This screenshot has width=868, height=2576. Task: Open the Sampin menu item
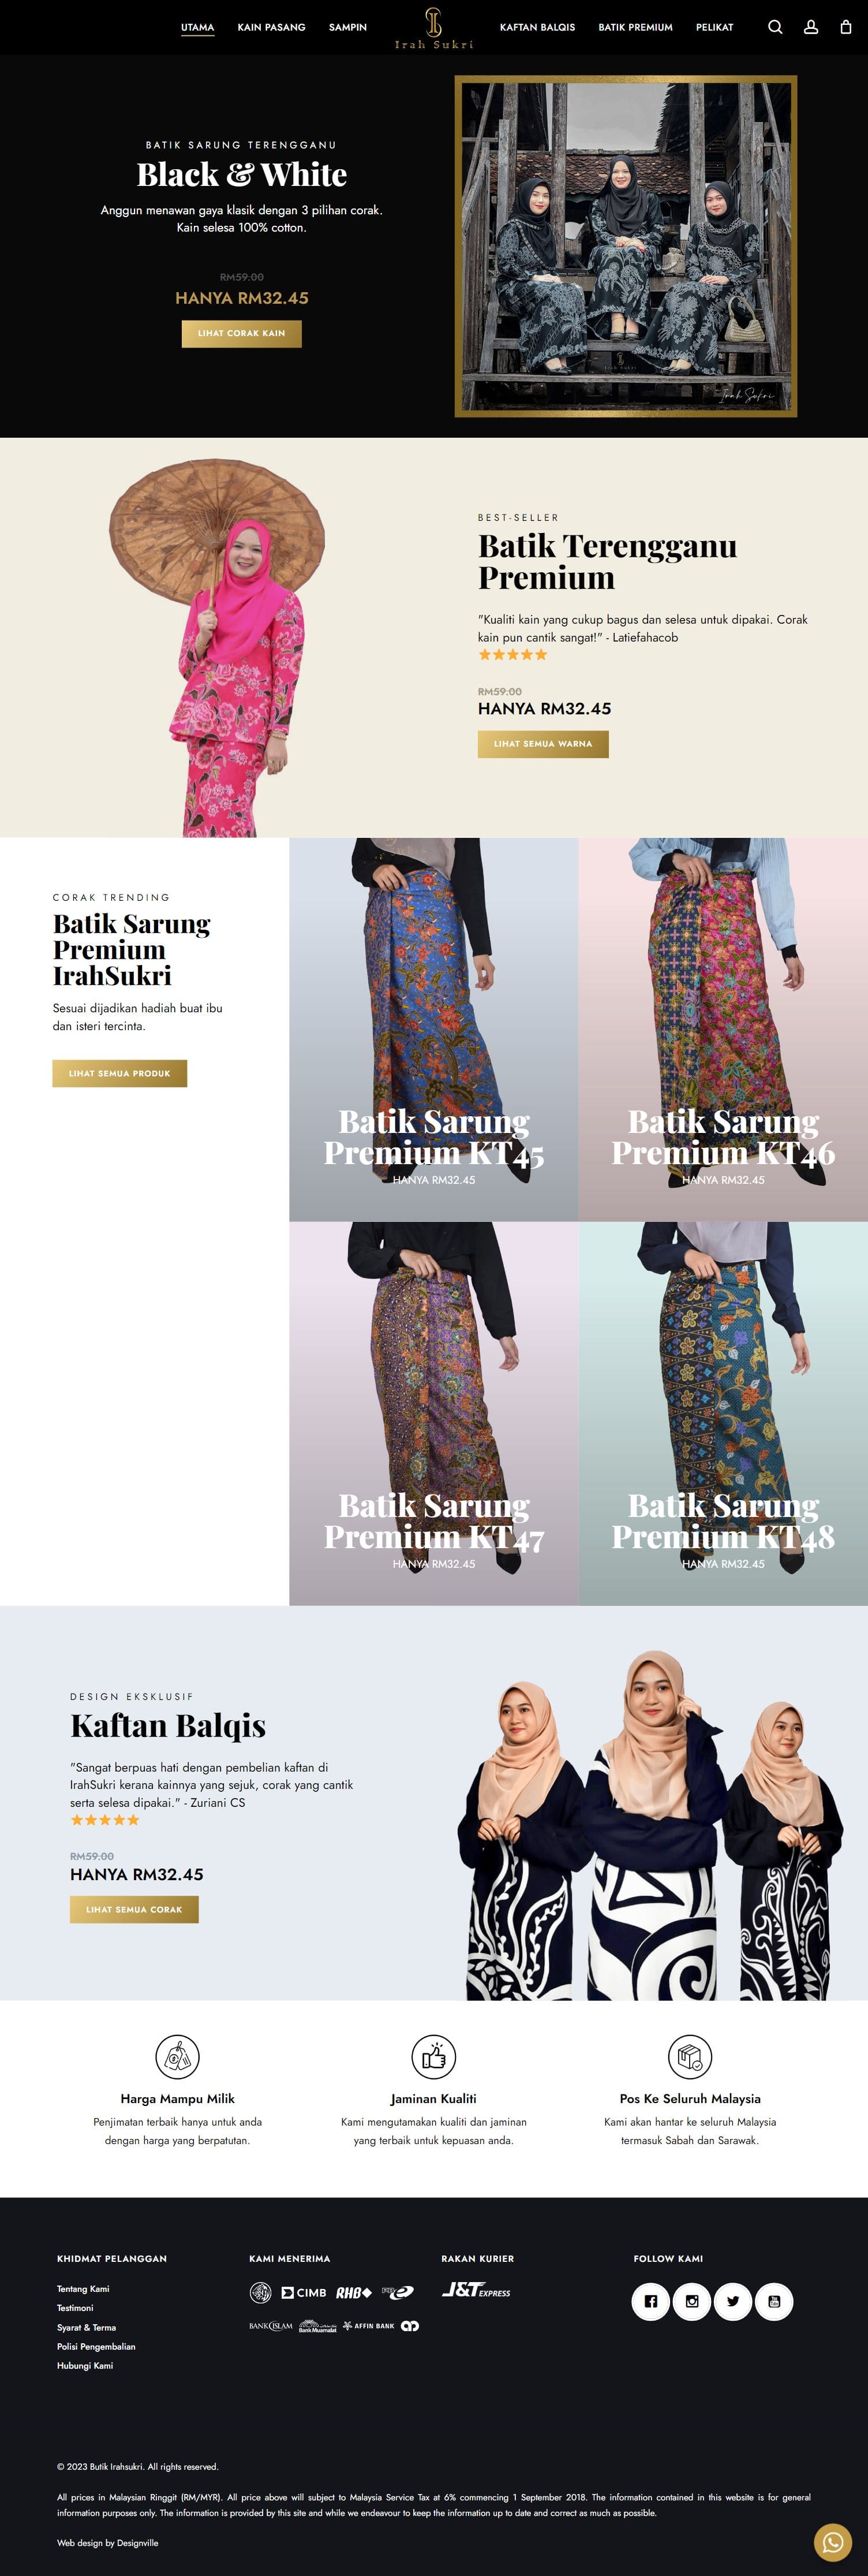[x=348, y=27]
